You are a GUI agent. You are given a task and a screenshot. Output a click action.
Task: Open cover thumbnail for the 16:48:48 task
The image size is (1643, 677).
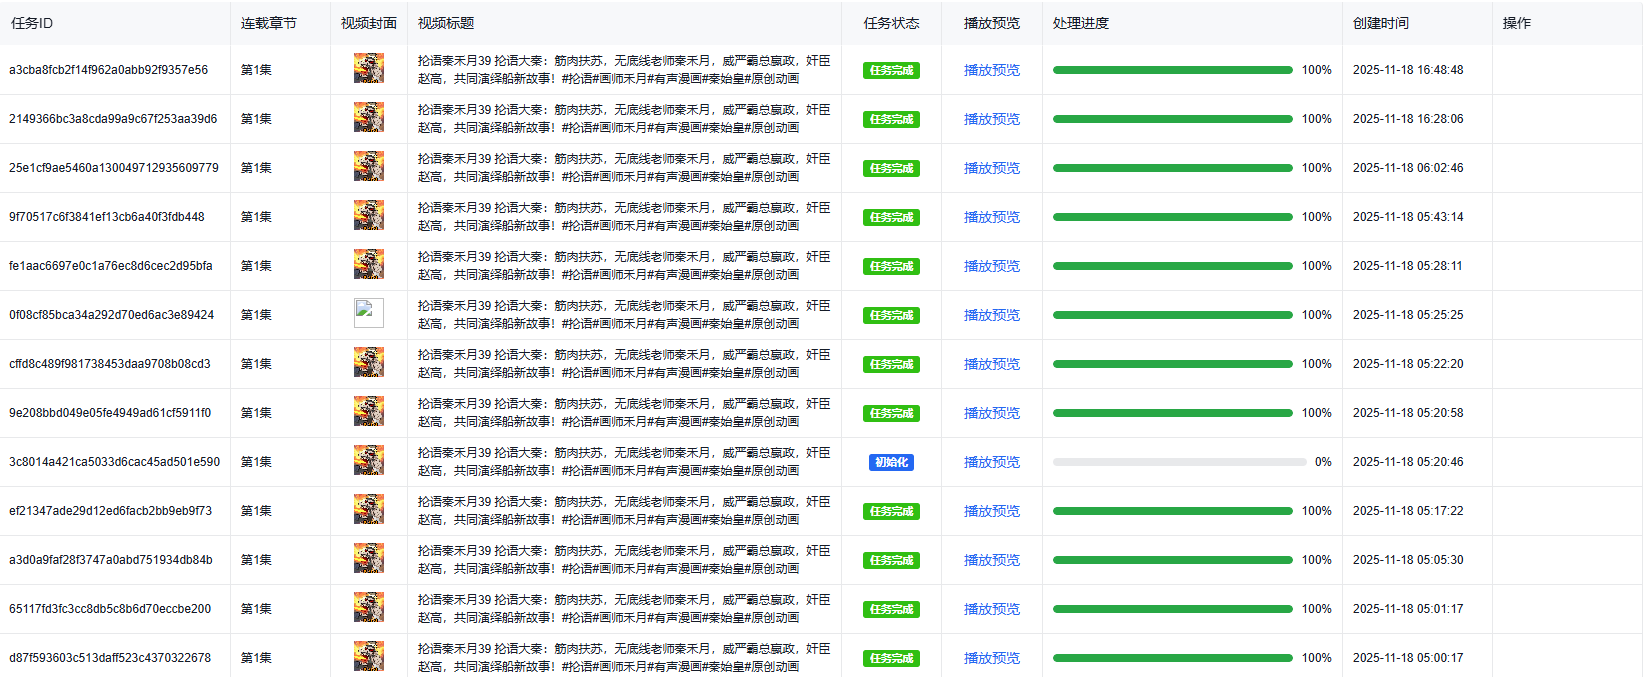[x=368, y=69]
